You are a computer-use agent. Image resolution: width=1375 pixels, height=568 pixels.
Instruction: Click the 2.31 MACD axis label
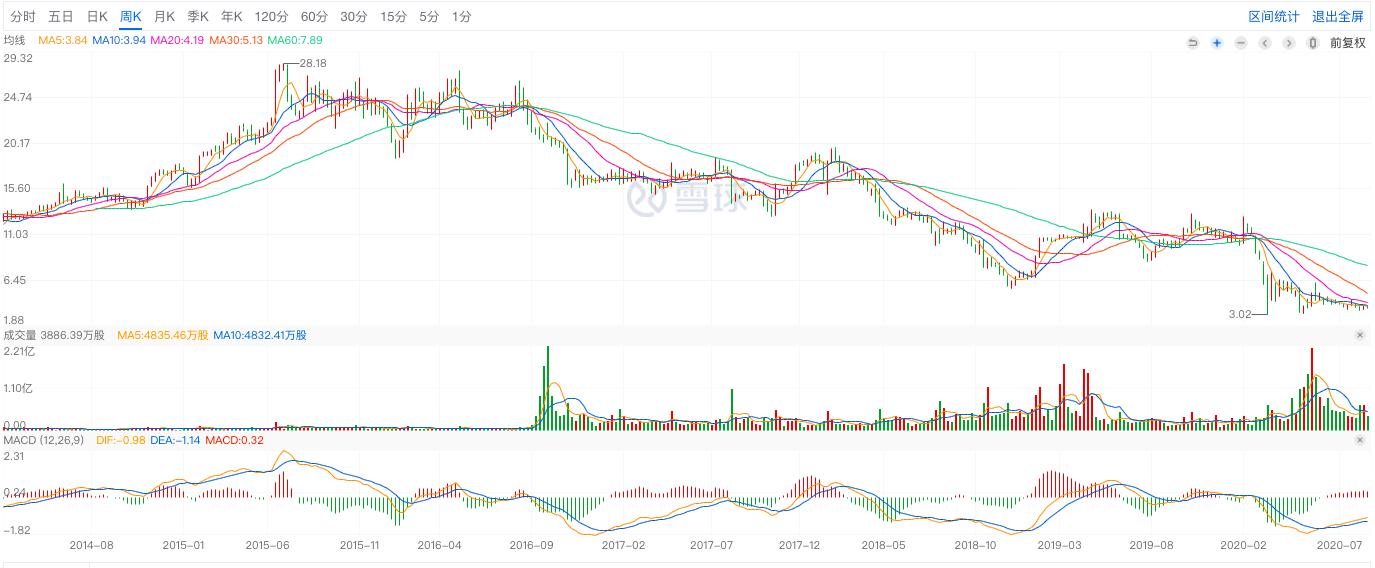tap(15, 456)
